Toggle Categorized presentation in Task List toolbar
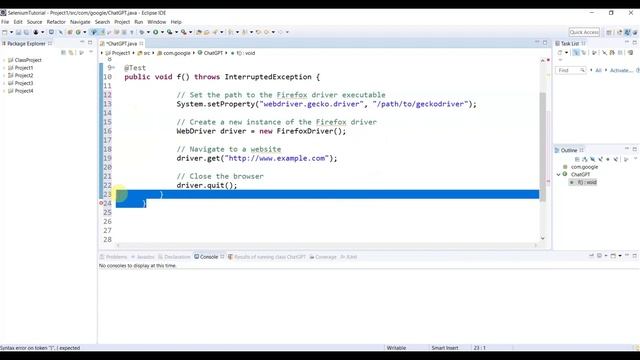 (x=576, y=53)
